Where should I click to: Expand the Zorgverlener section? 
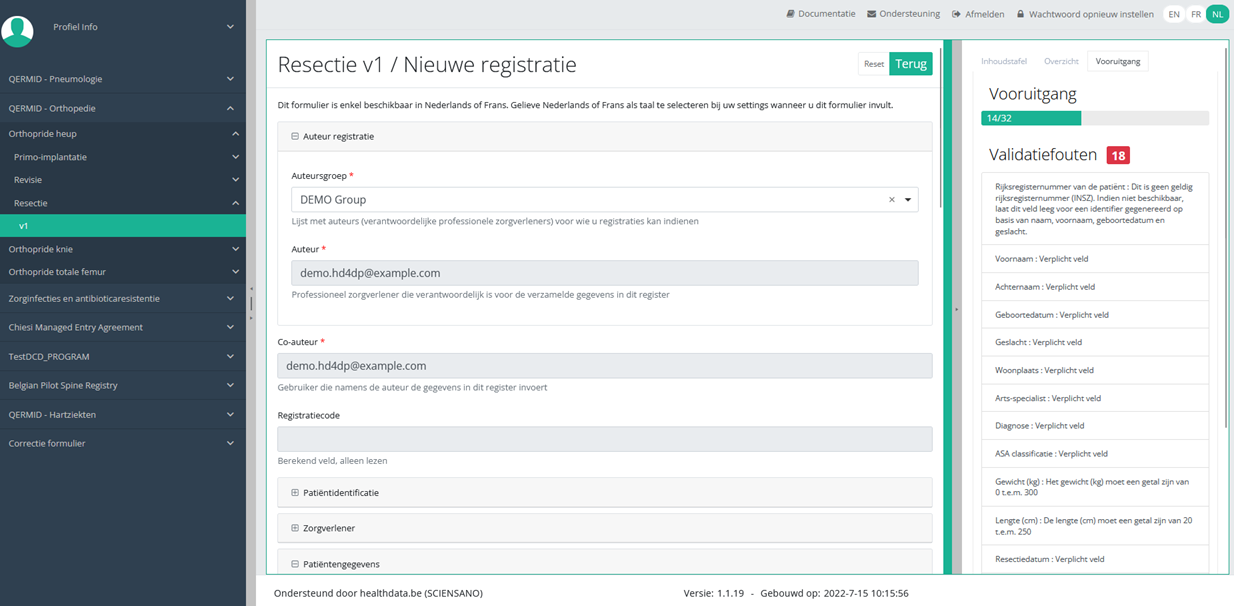click(329, 528)
